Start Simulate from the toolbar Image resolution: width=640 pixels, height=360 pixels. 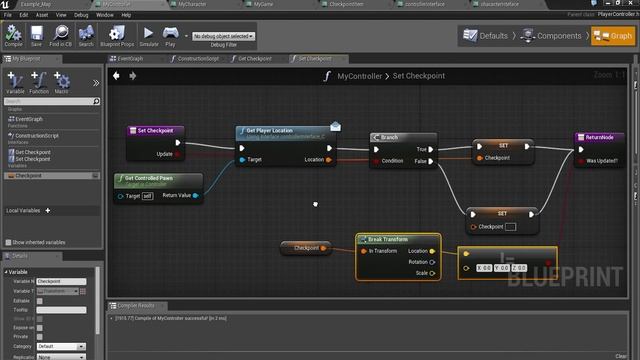149,36
